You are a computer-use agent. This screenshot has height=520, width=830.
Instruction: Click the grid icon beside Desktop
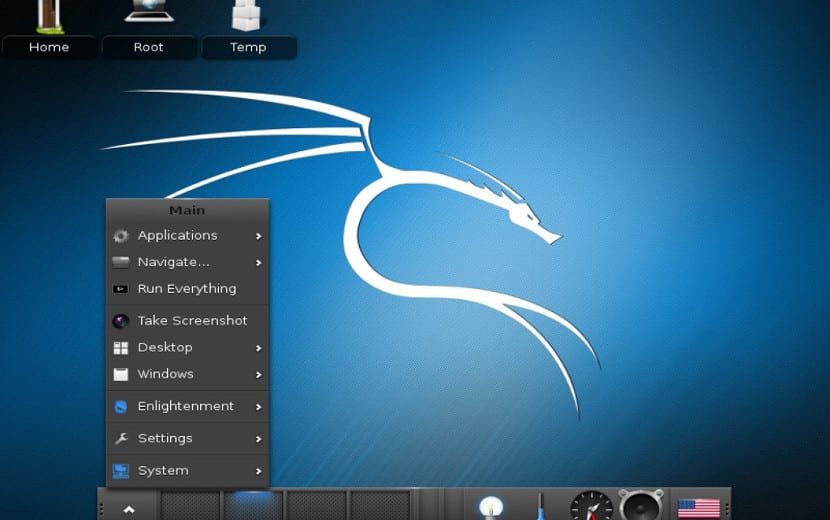pyautogui.click(x=121, y=348)
